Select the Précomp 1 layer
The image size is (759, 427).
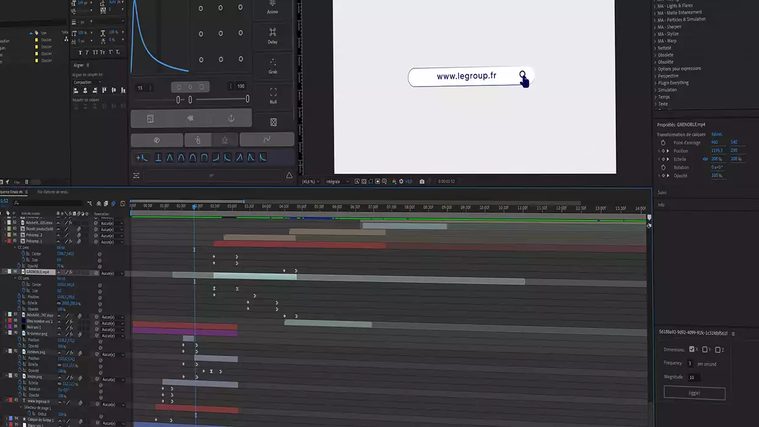[34, 241]
